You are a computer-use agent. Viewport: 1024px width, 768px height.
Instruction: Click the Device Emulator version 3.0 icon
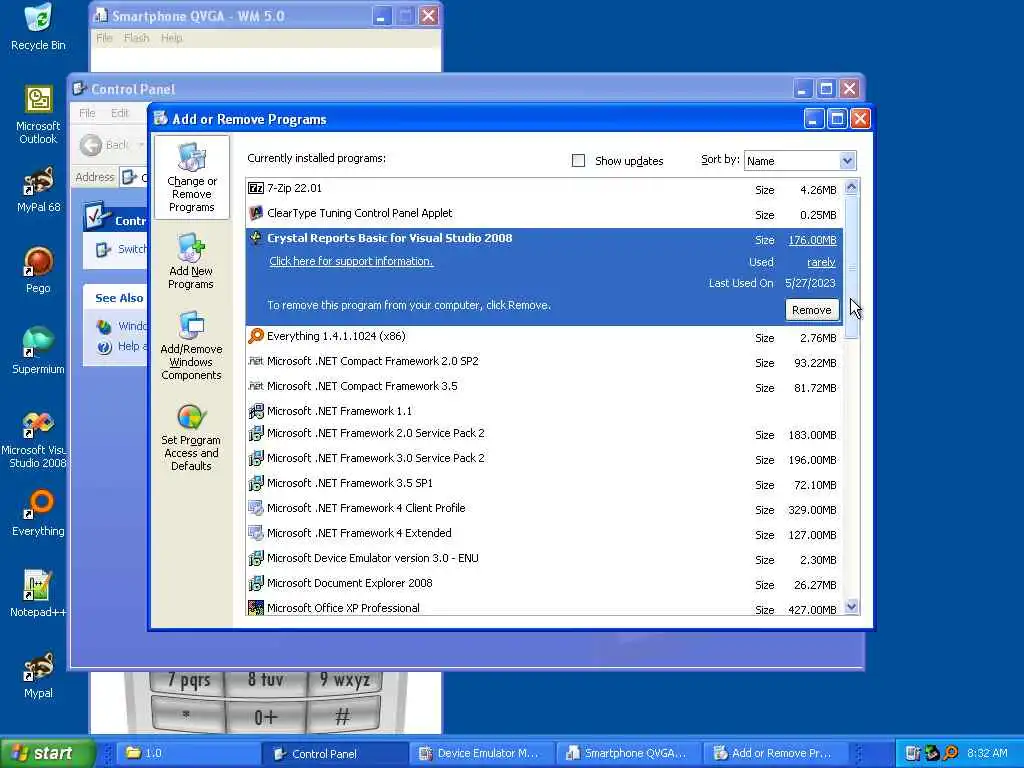click(256, 558)
